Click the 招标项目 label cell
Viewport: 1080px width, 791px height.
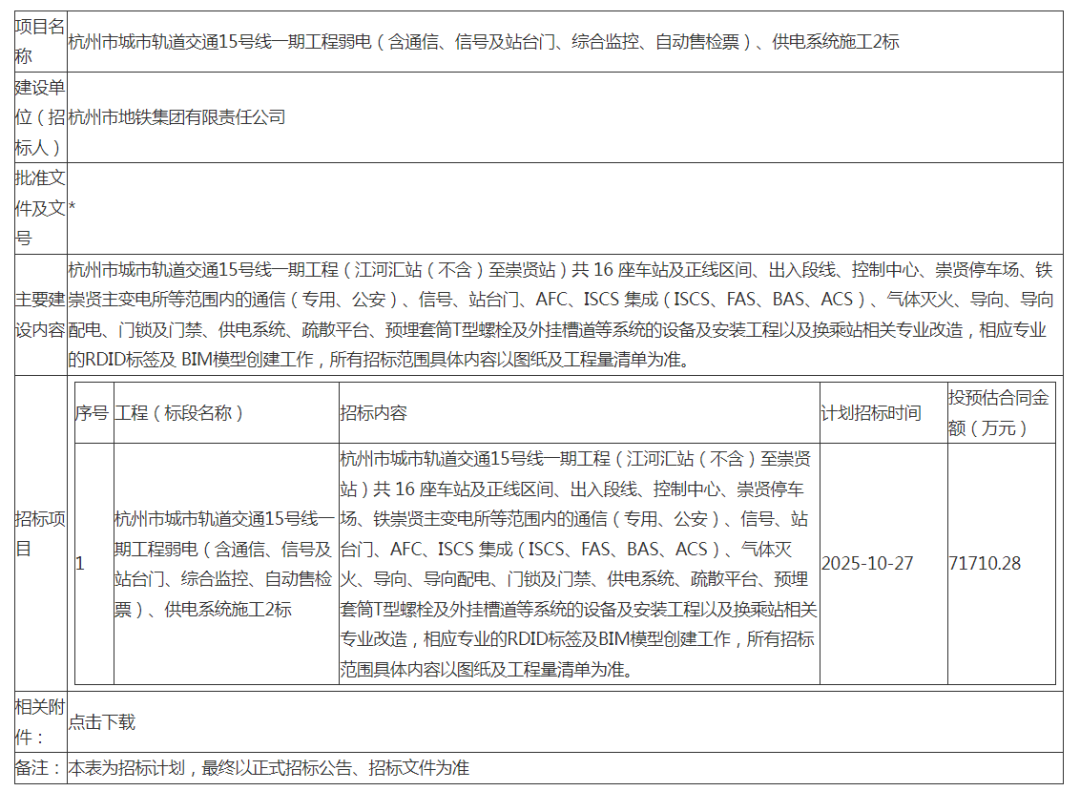point(40,533)
